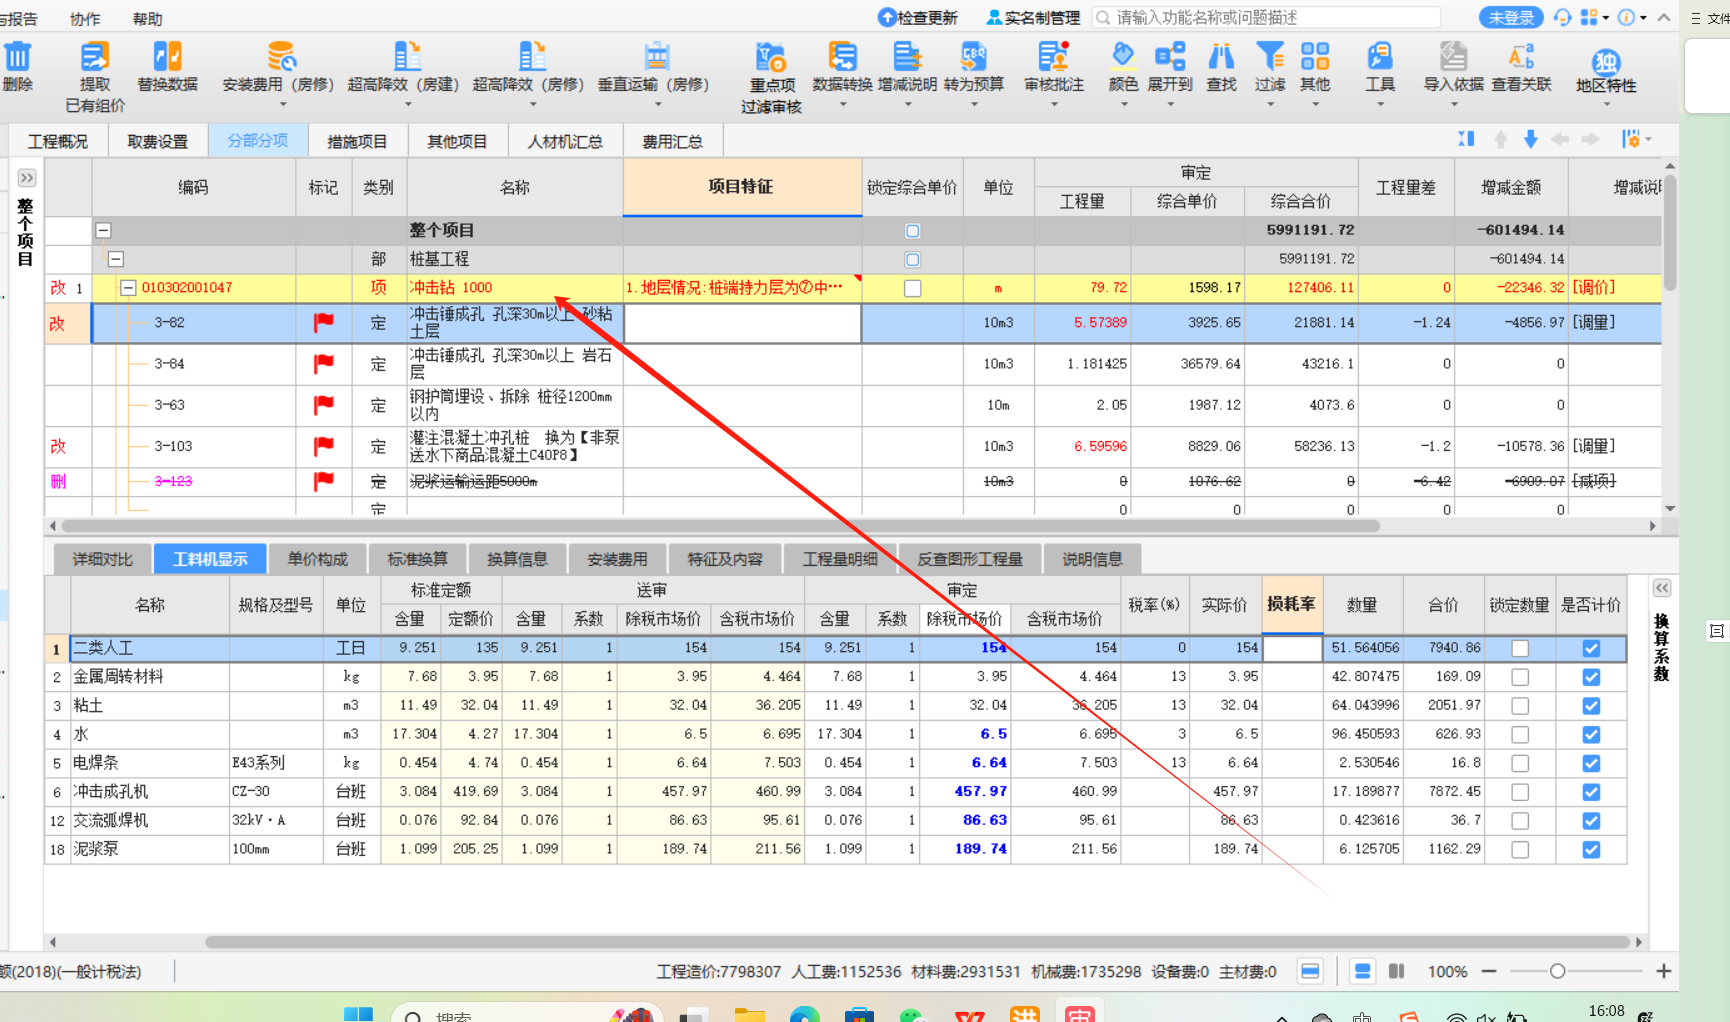Viewport: 1730px width, 1022px height.
Task: Click the 工具 toolbar icon
Action: click(1380, 67)
